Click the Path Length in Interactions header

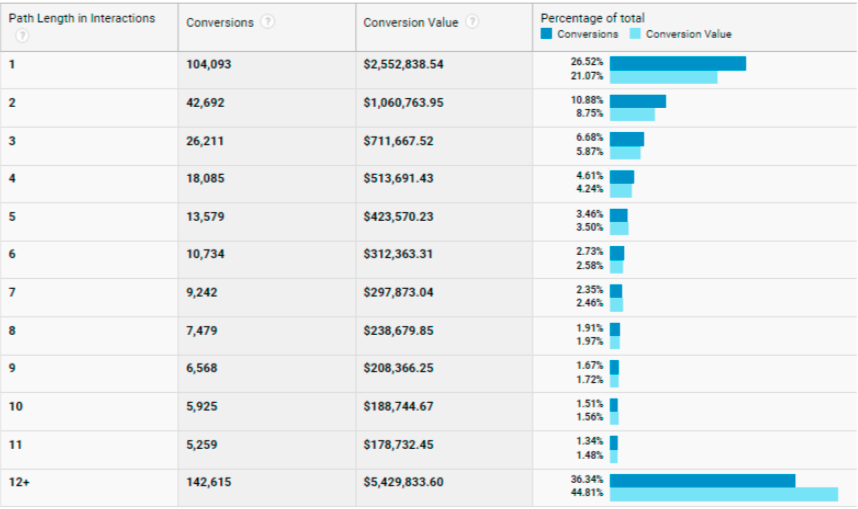point(82,18)
